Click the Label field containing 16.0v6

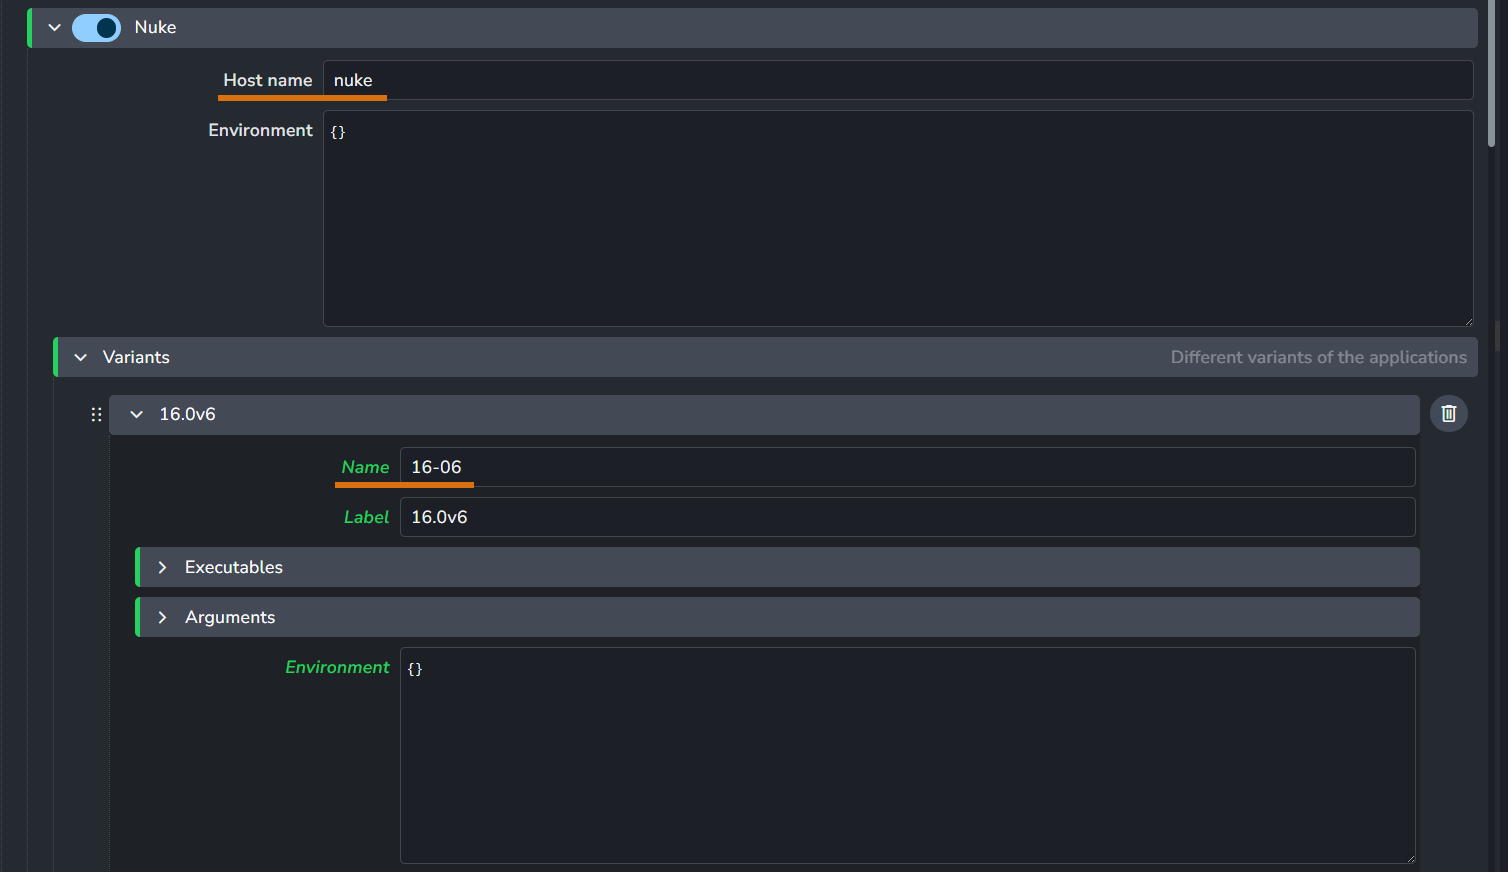906,518
